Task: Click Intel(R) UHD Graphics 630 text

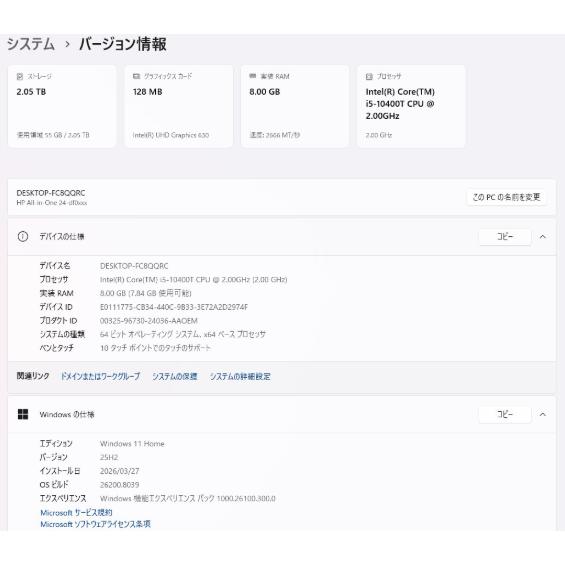Action: pyautogui.click(x=171, y=135)
